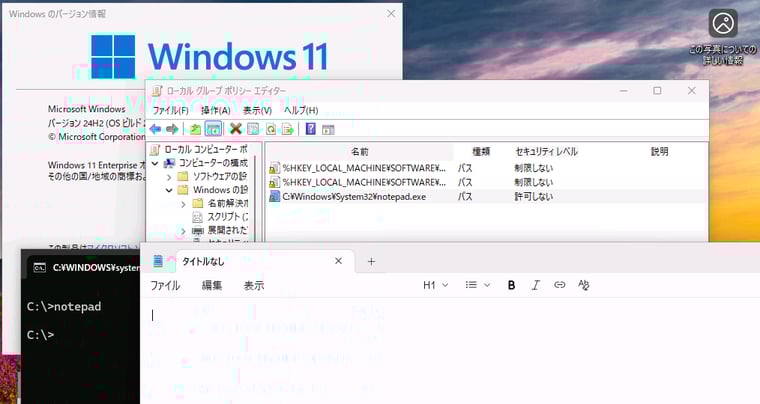Select 展開された item in the tree
The width and height of the screenshot is (760, 404).
[x=228, y=231]
